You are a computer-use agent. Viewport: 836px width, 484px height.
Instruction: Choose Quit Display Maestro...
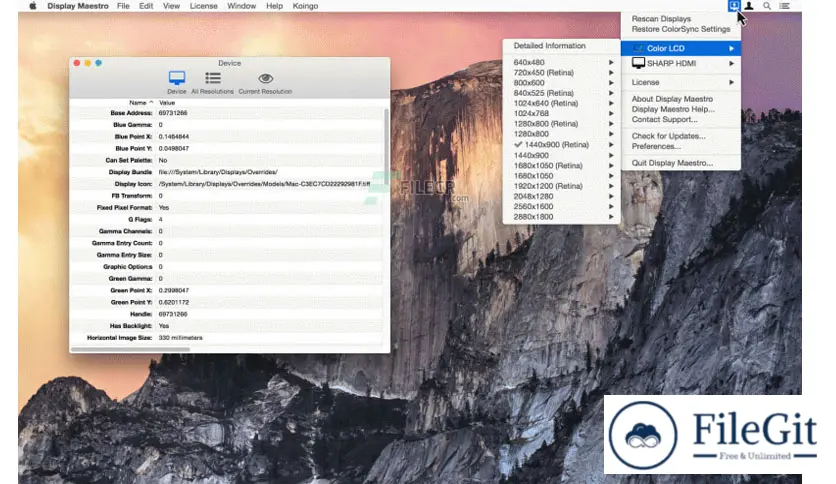[x=672, y=163]
